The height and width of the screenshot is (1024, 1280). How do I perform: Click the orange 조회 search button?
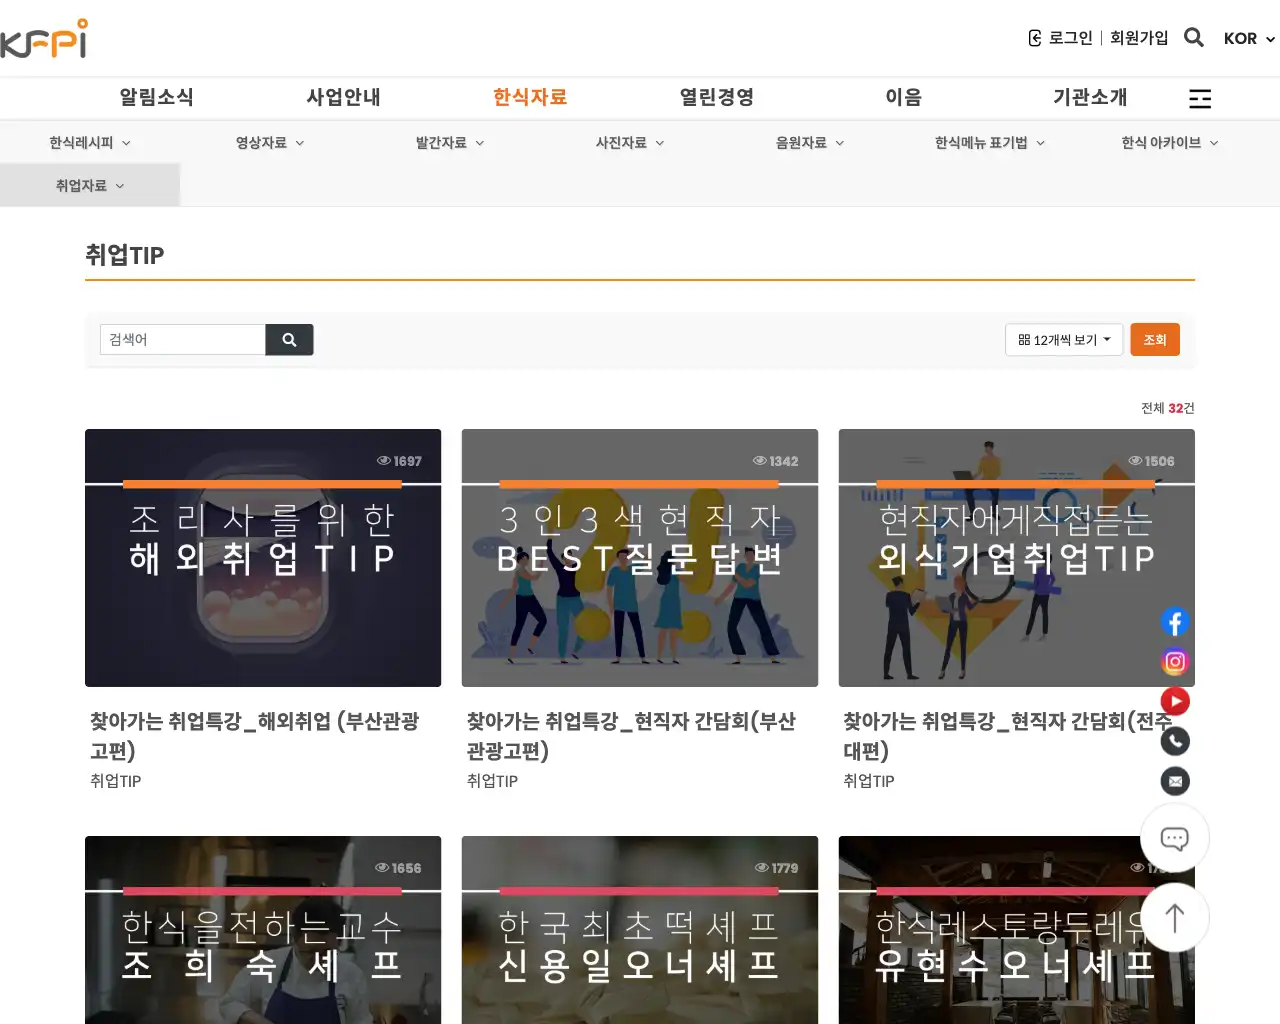click(1155, 339)
